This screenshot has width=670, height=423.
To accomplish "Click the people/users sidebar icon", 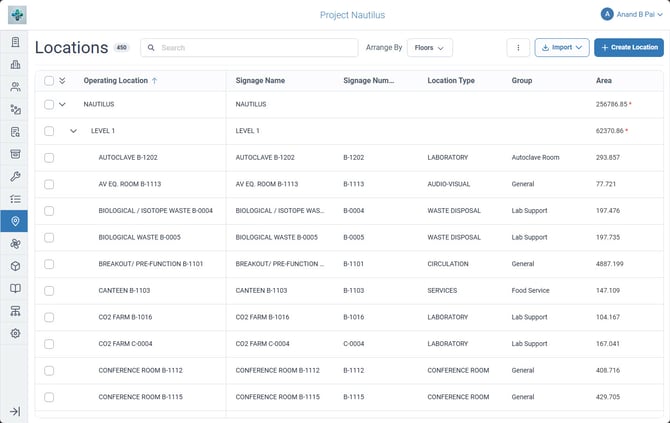I will click(15, 87).
